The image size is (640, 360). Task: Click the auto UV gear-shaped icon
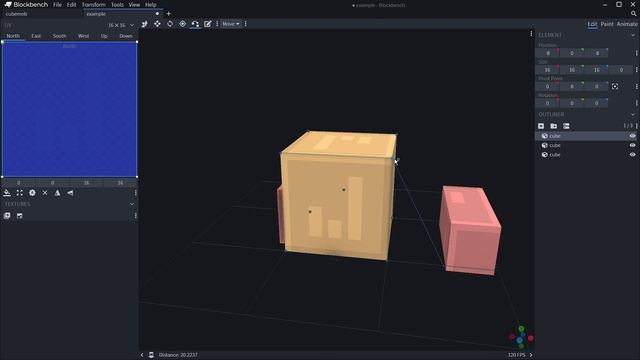tap(32, 193)
